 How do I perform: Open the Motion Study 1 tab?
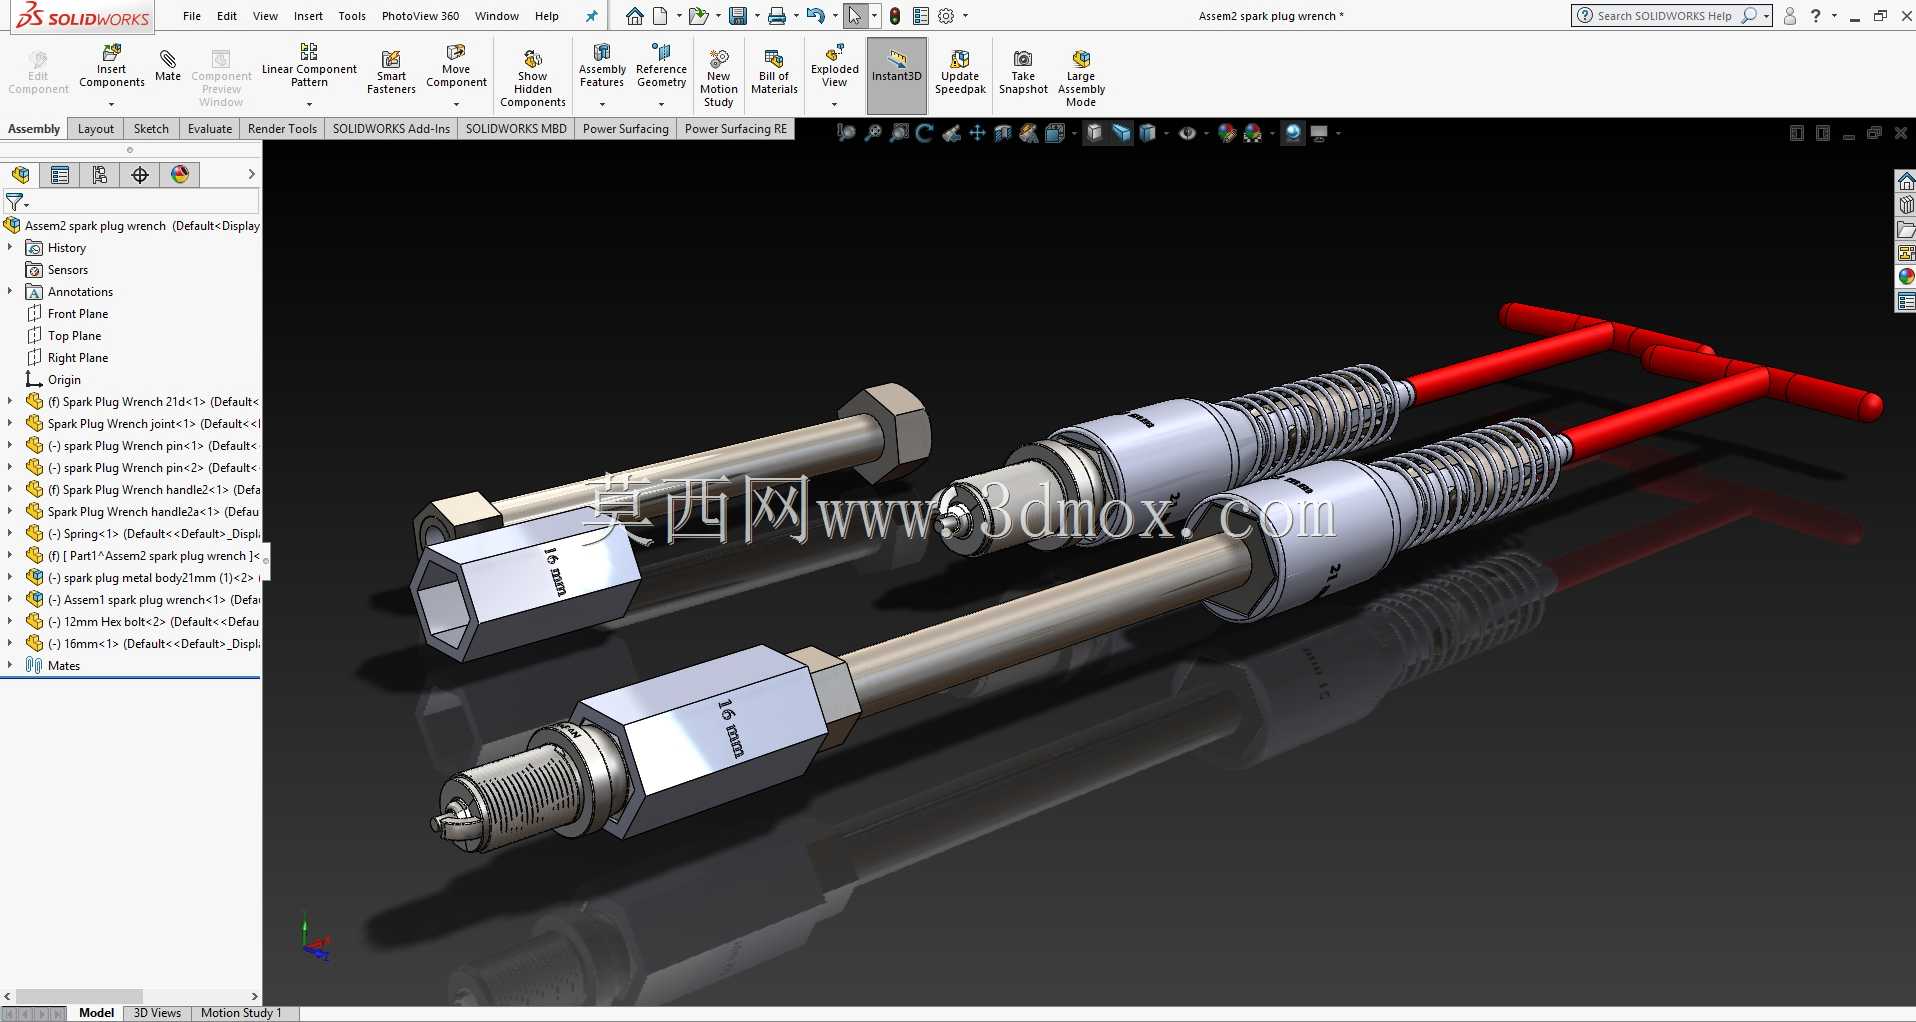click(241, 1013)
